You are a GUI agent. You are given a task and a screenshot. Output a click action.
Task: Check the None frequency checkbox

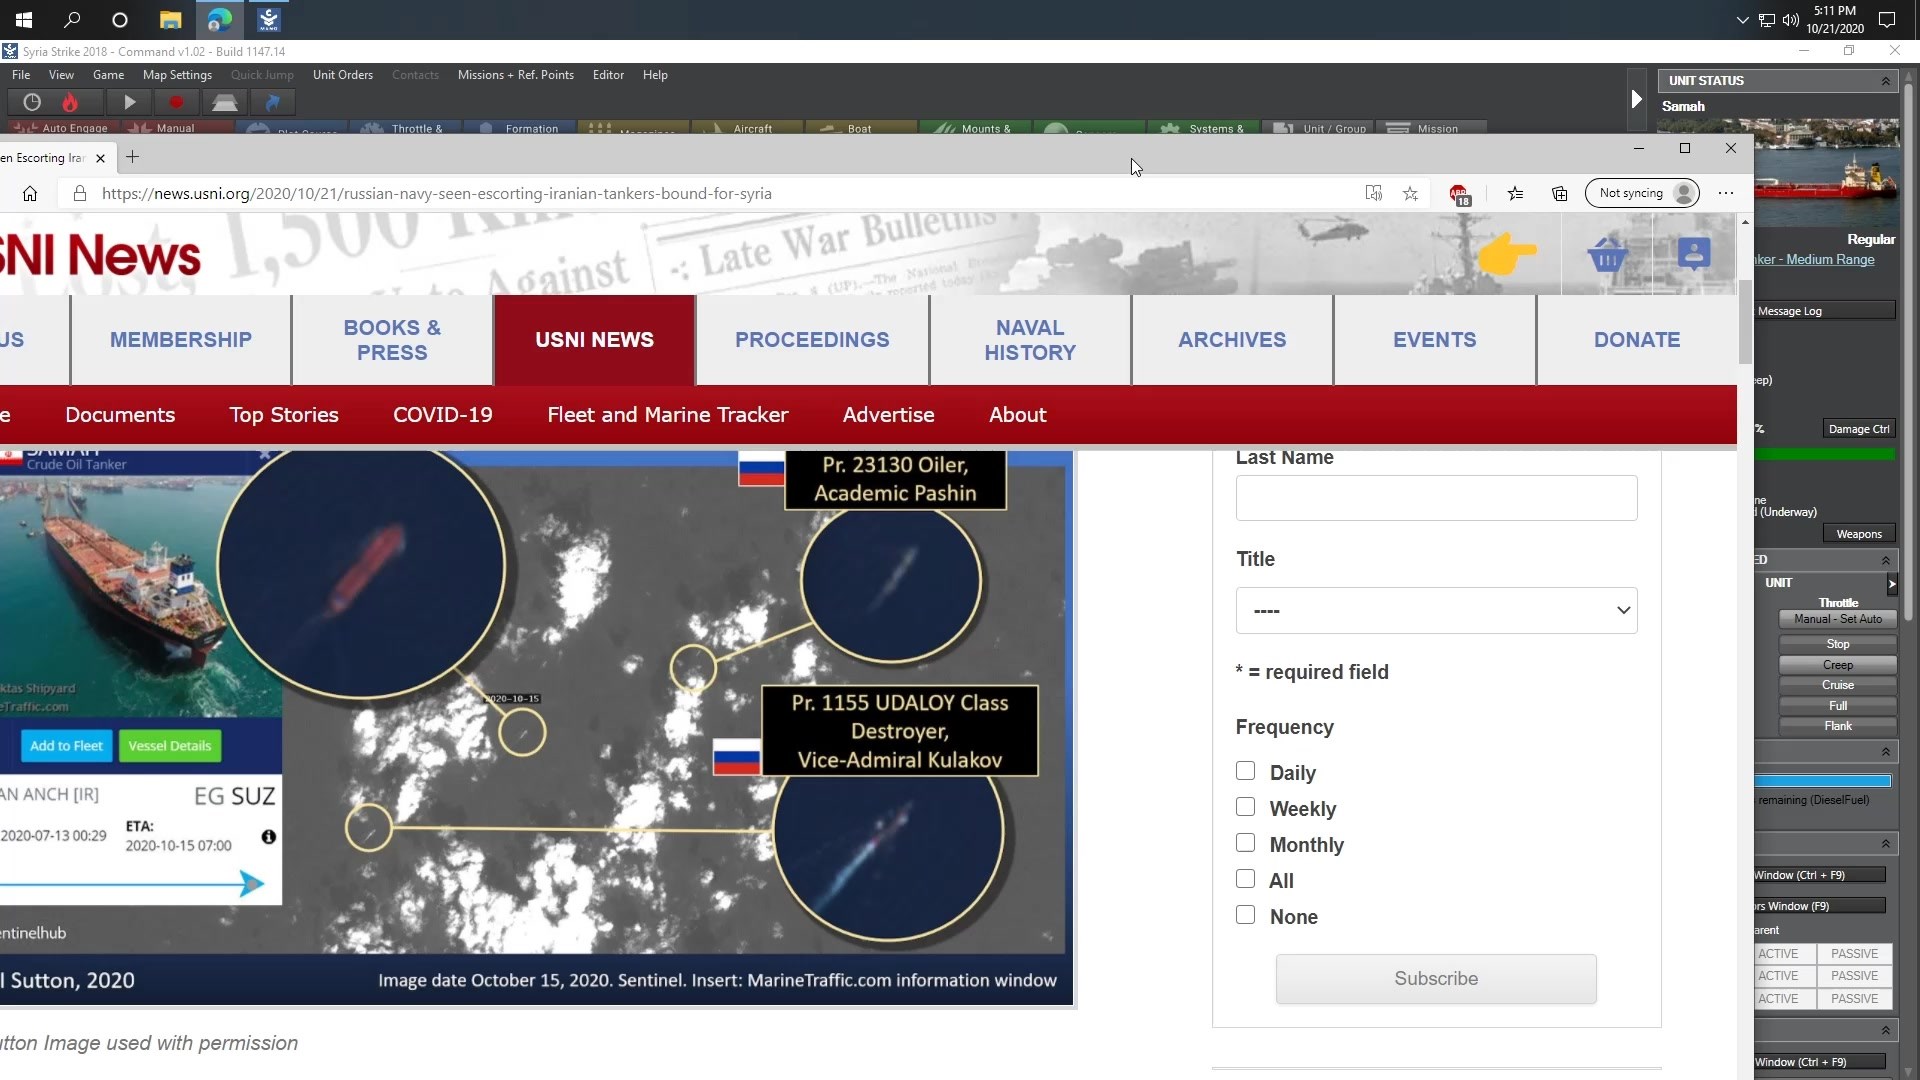(x=1245, y=915)
